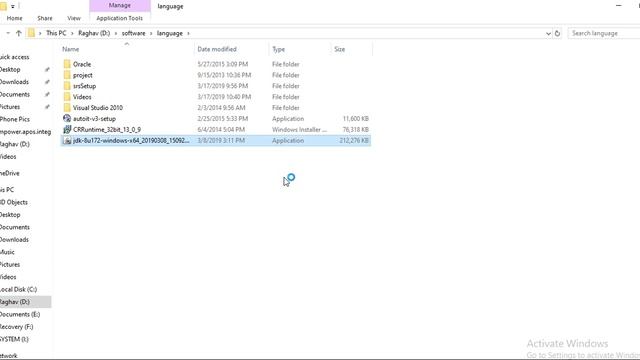Open the address bar history dropdown

[x=548, y=33]
